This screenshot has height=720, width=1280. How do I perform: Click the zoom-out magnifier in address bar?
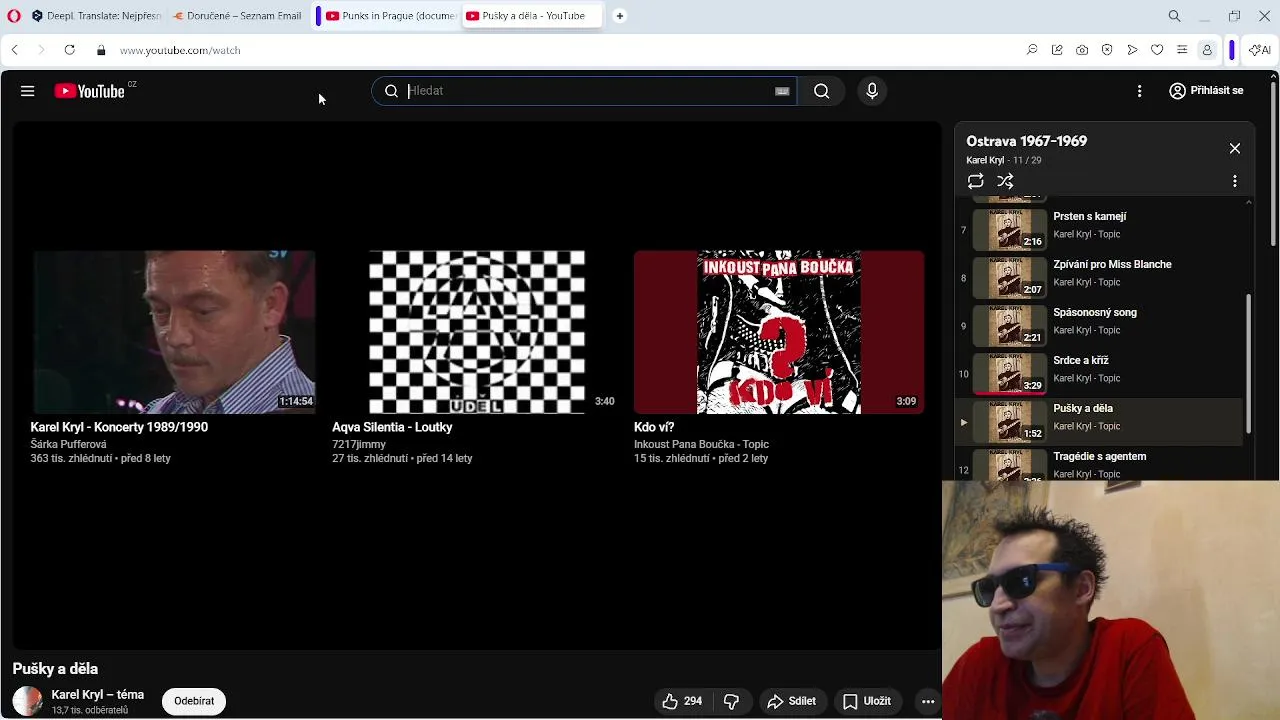(1032, 50)
